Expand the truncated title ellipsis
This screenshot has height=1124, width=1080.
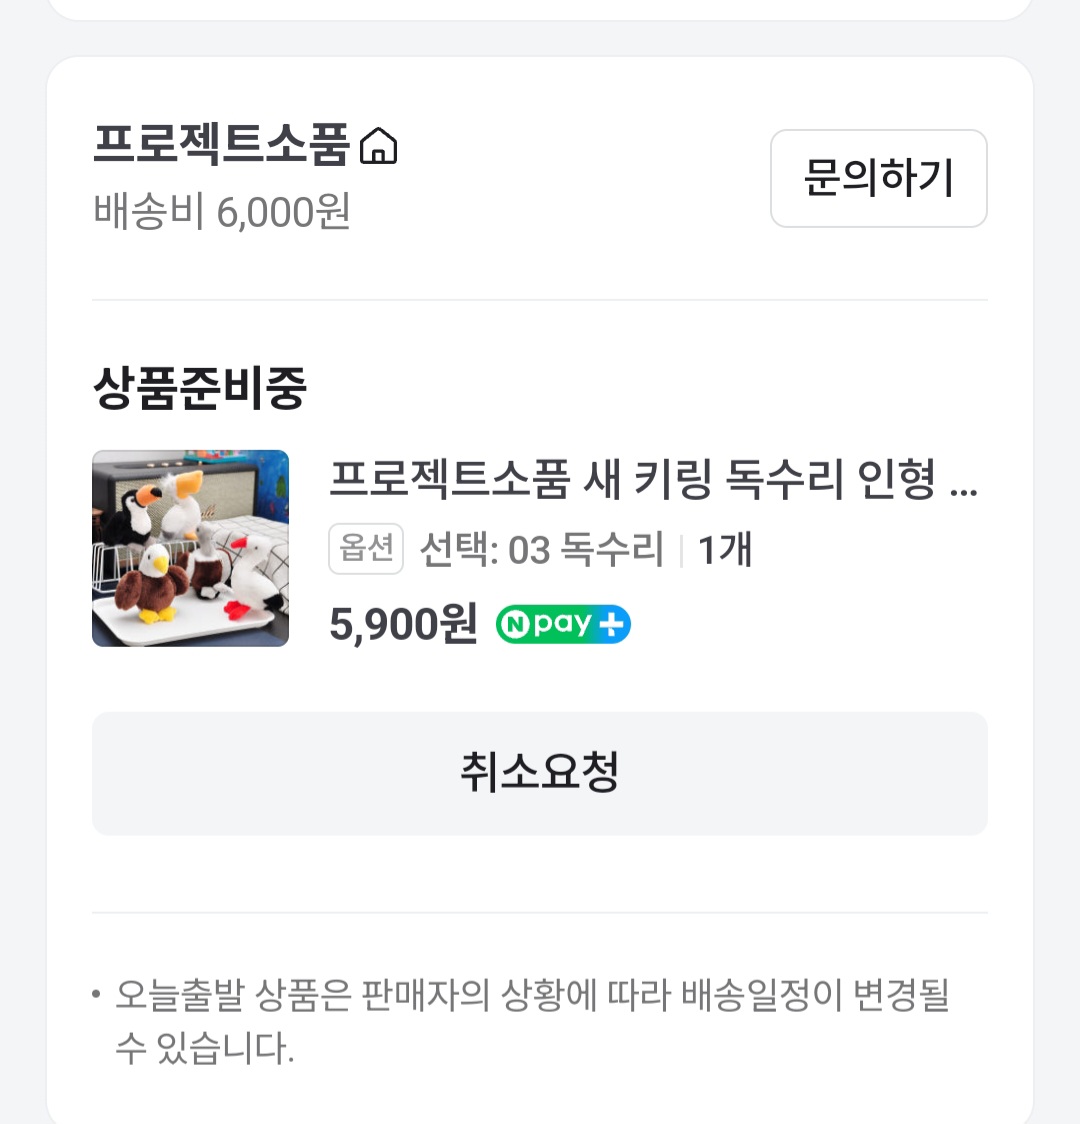pyautogui.click(x=964, y=491)
